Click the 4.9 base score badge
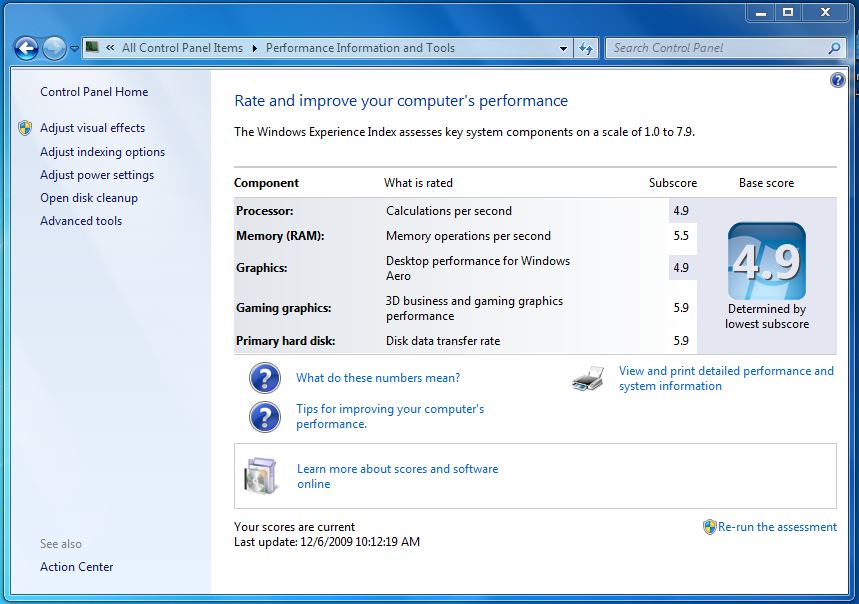The height and width of the screenshot is (604, 859). point(766,261)
